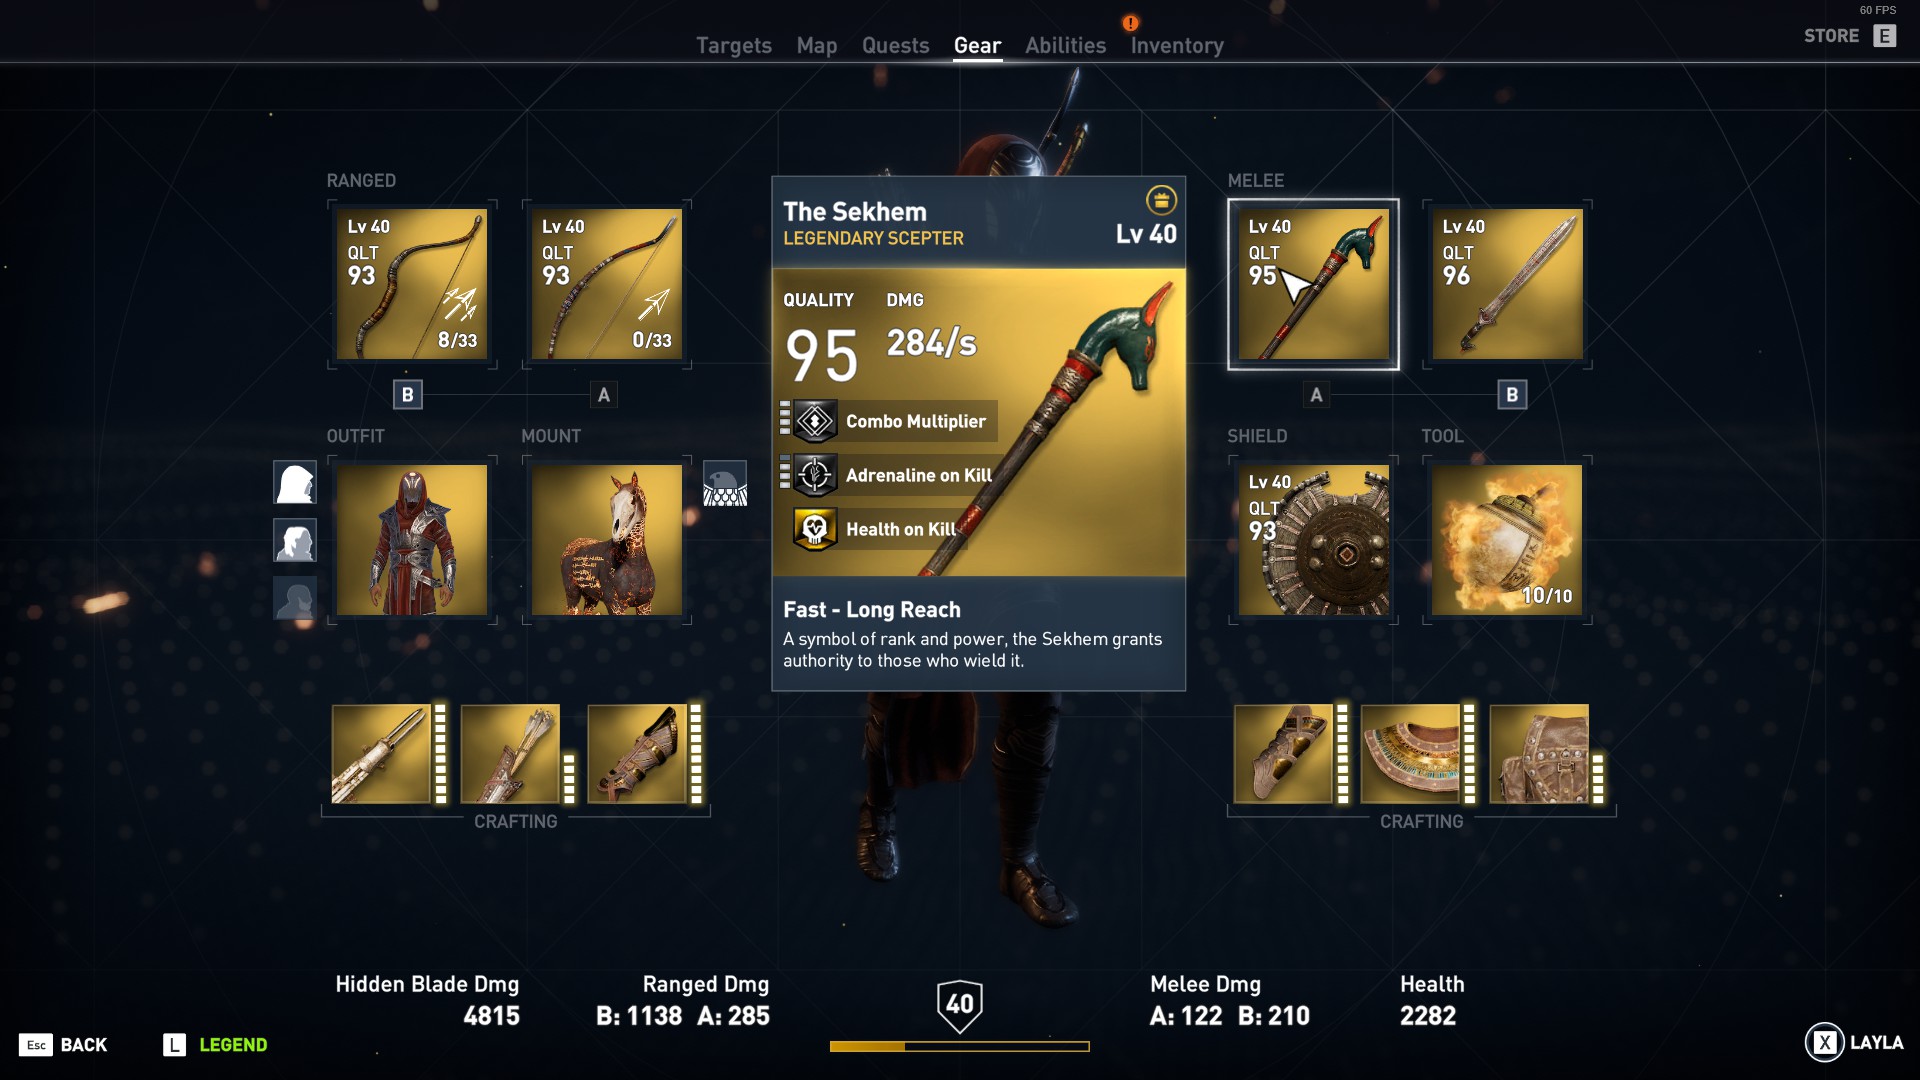Select the mount armor icon next to Mount
Screen dimensions: 1920x1080
pyautogui.click(x=725, y=483)
